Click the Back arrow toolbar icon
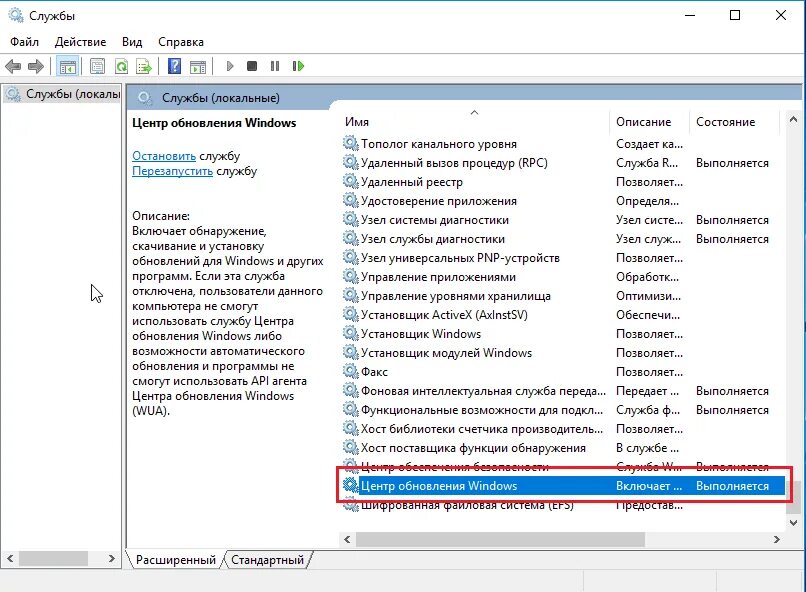The width and height of the screenshot is (806, 592). (13, 66)
